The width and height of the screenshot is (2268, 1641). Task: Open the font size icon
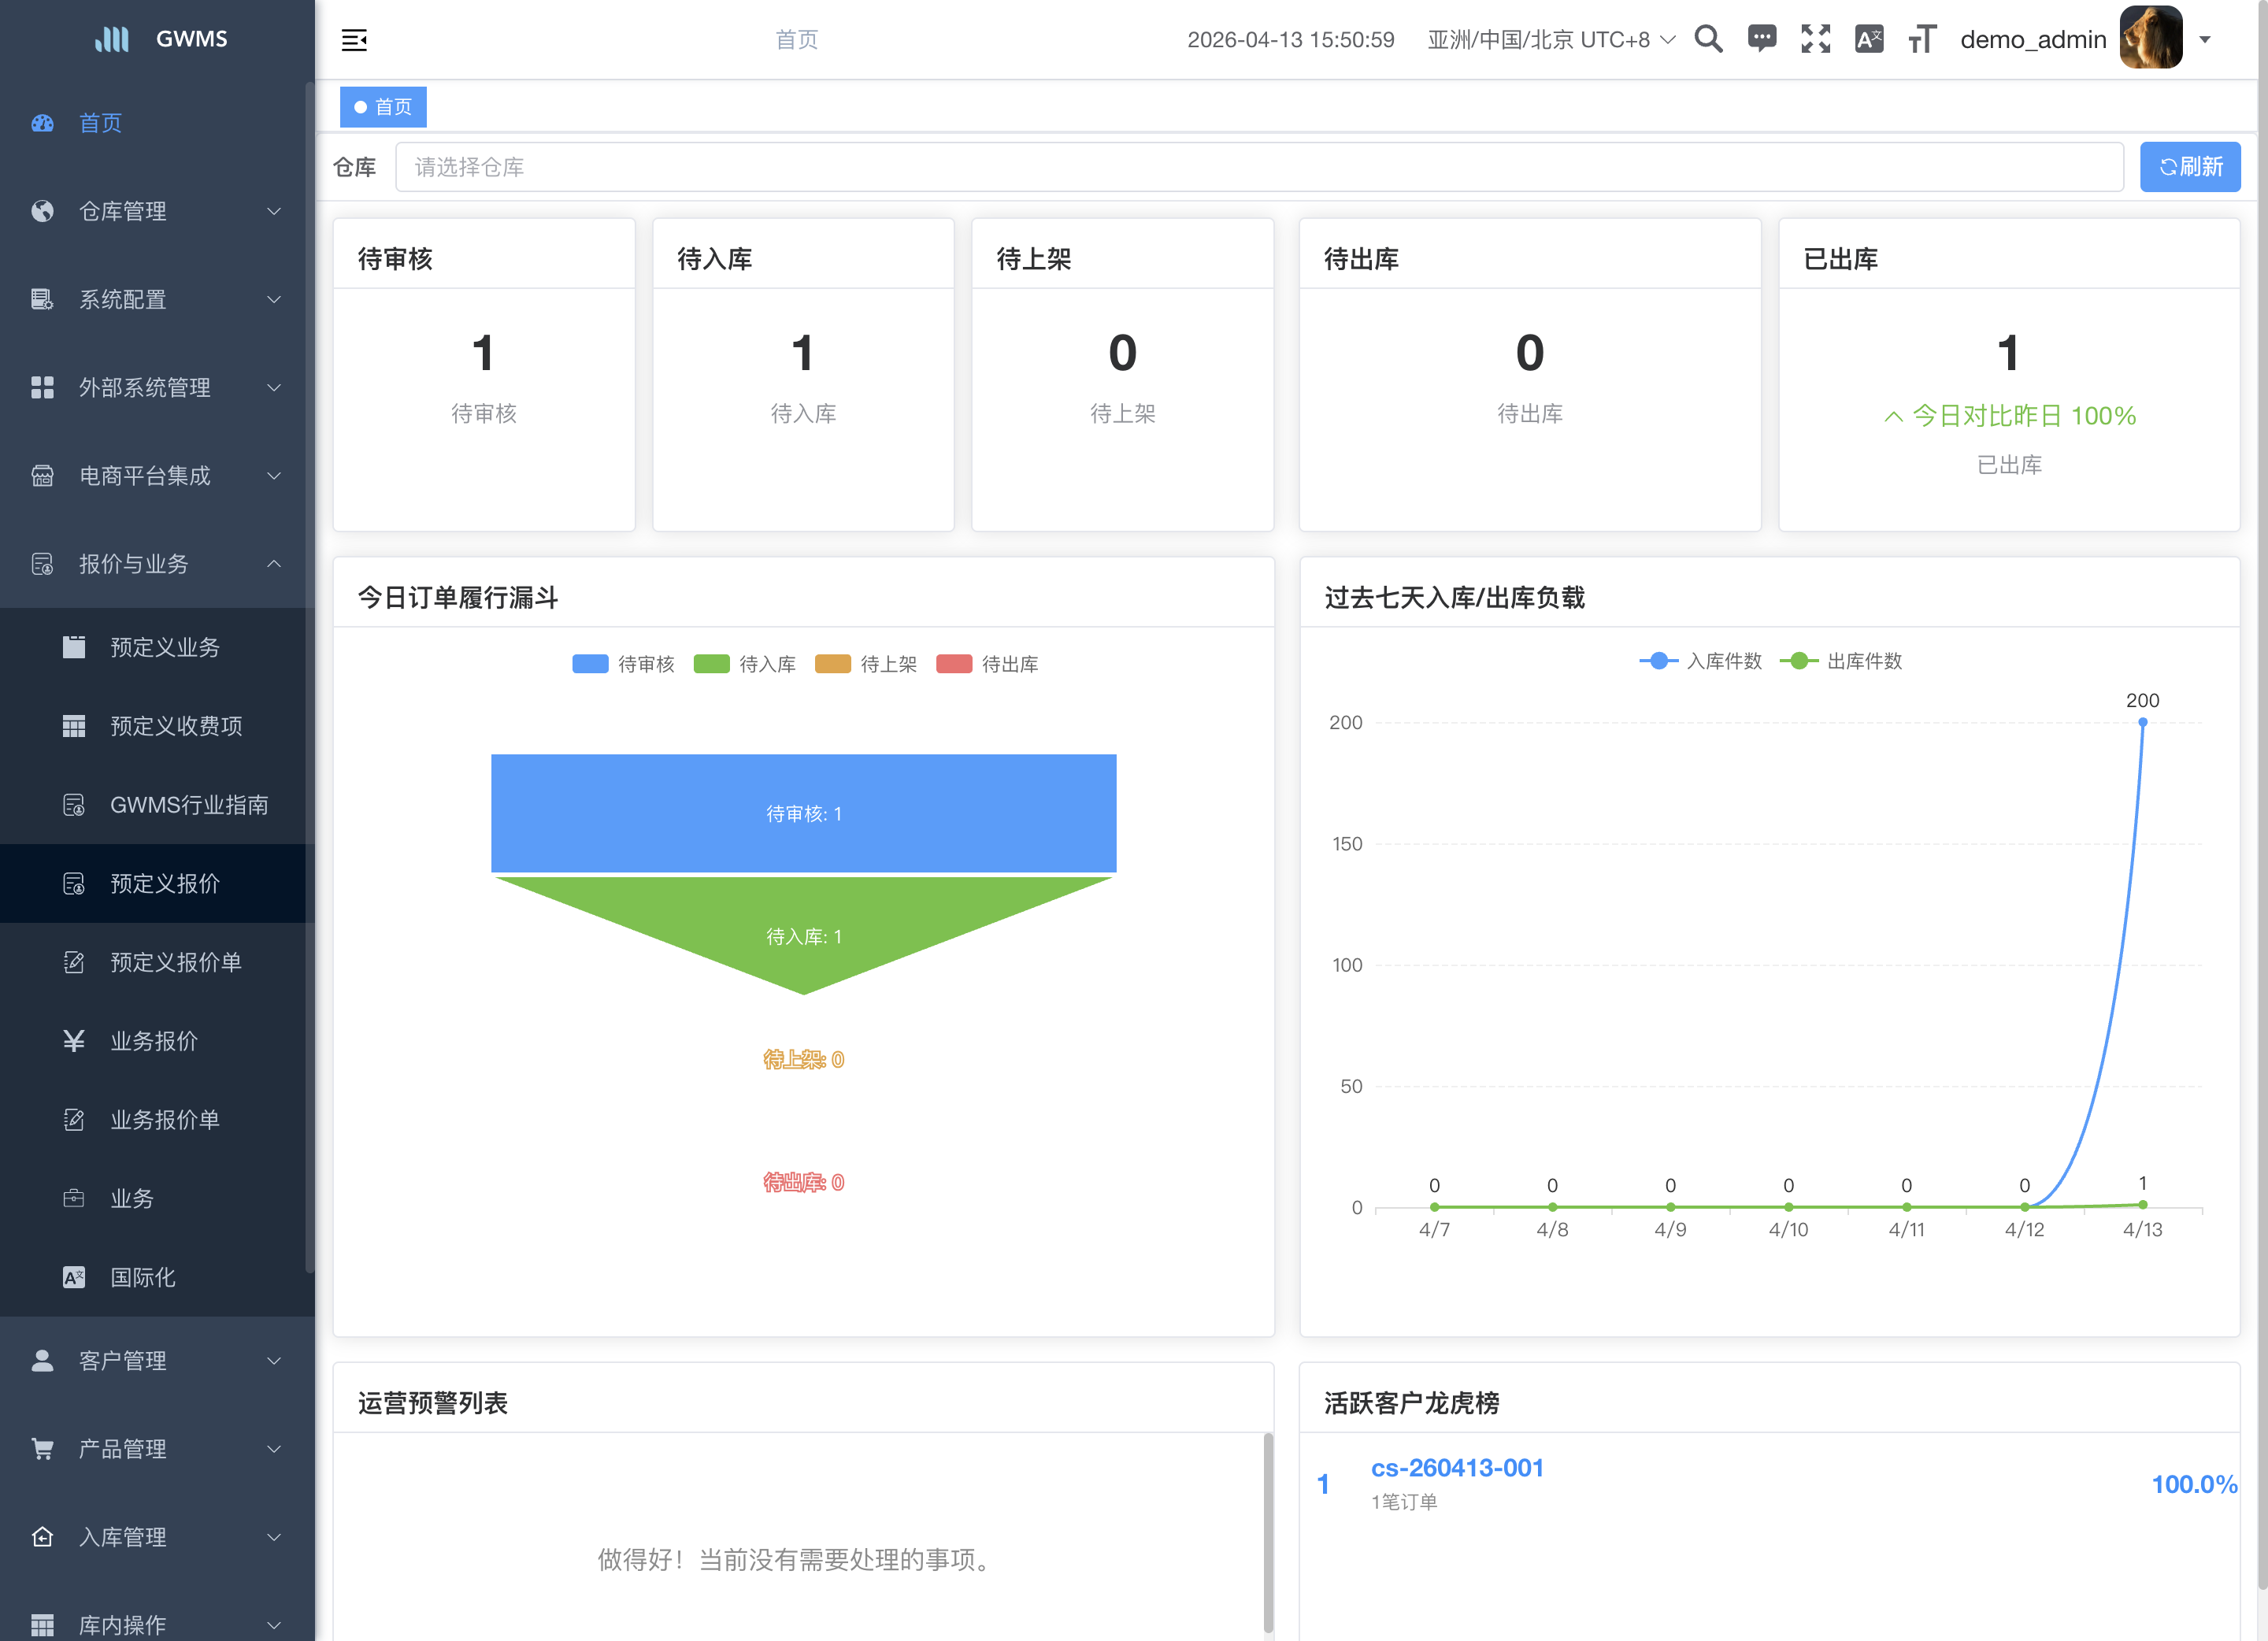pyautogui.click(x=1921, y=39)
